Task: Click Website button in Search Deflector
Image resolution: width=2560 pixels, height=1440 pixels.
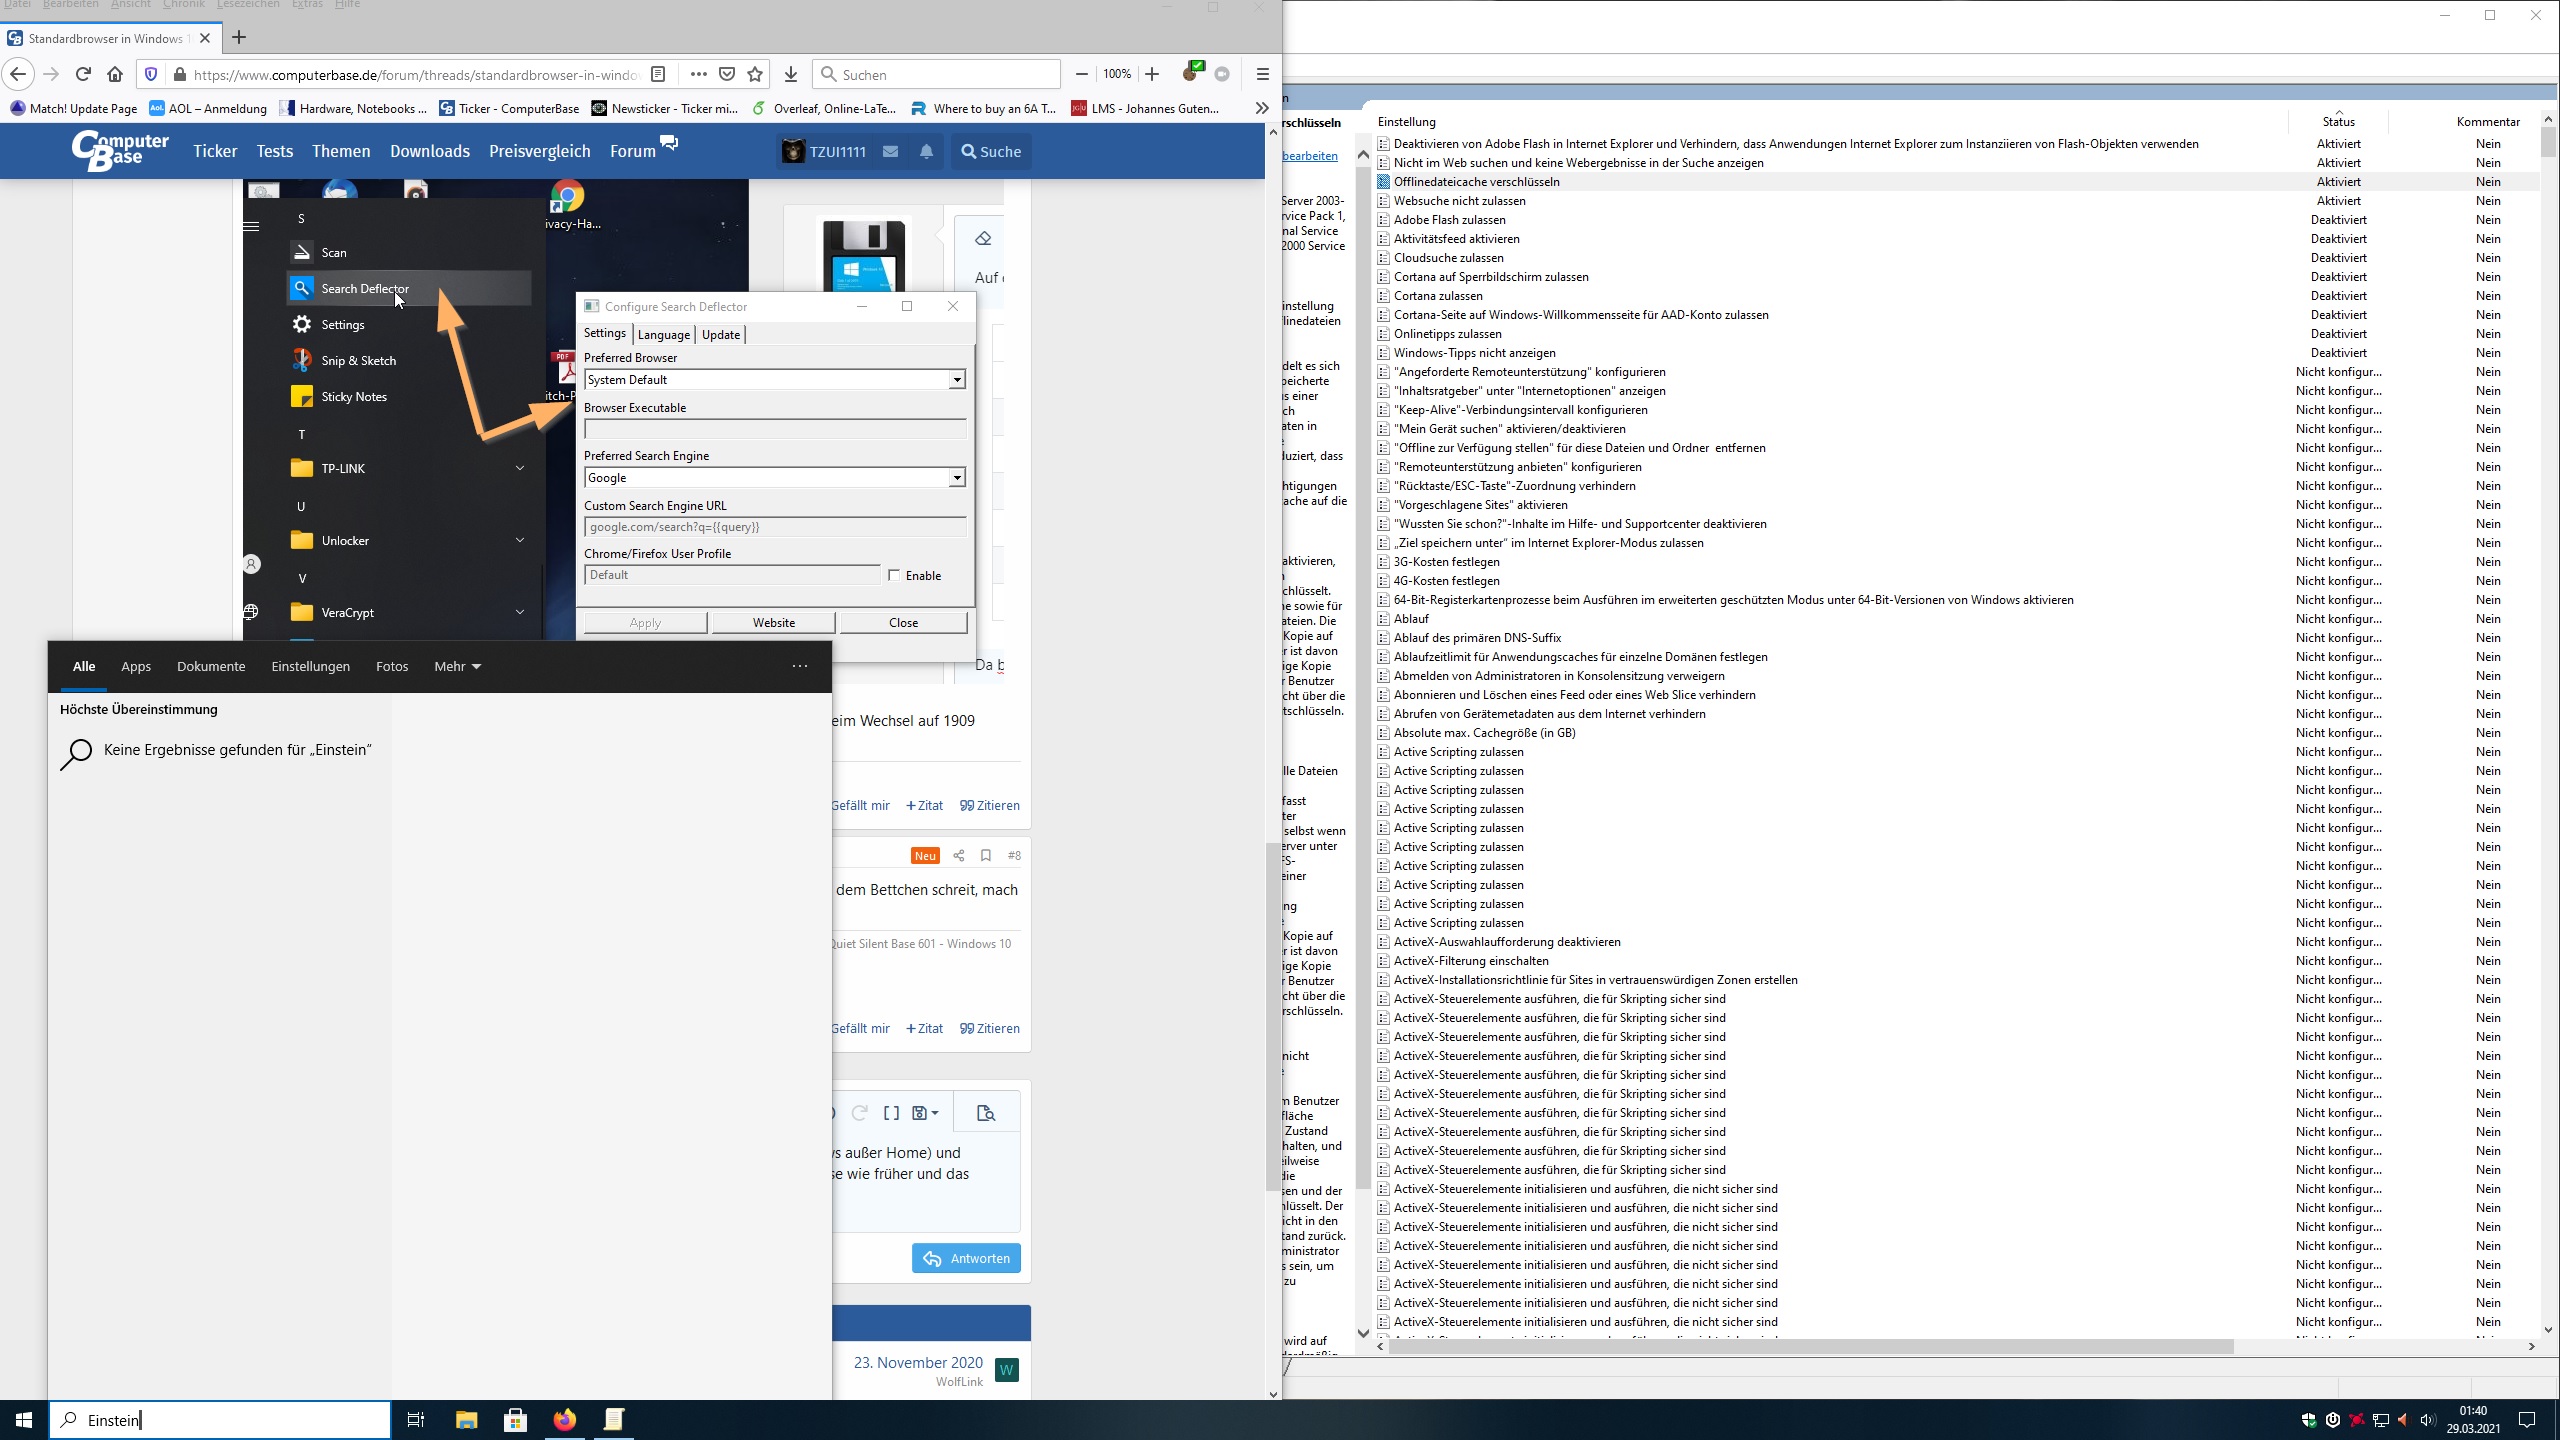Action: [x=774, y=622]
